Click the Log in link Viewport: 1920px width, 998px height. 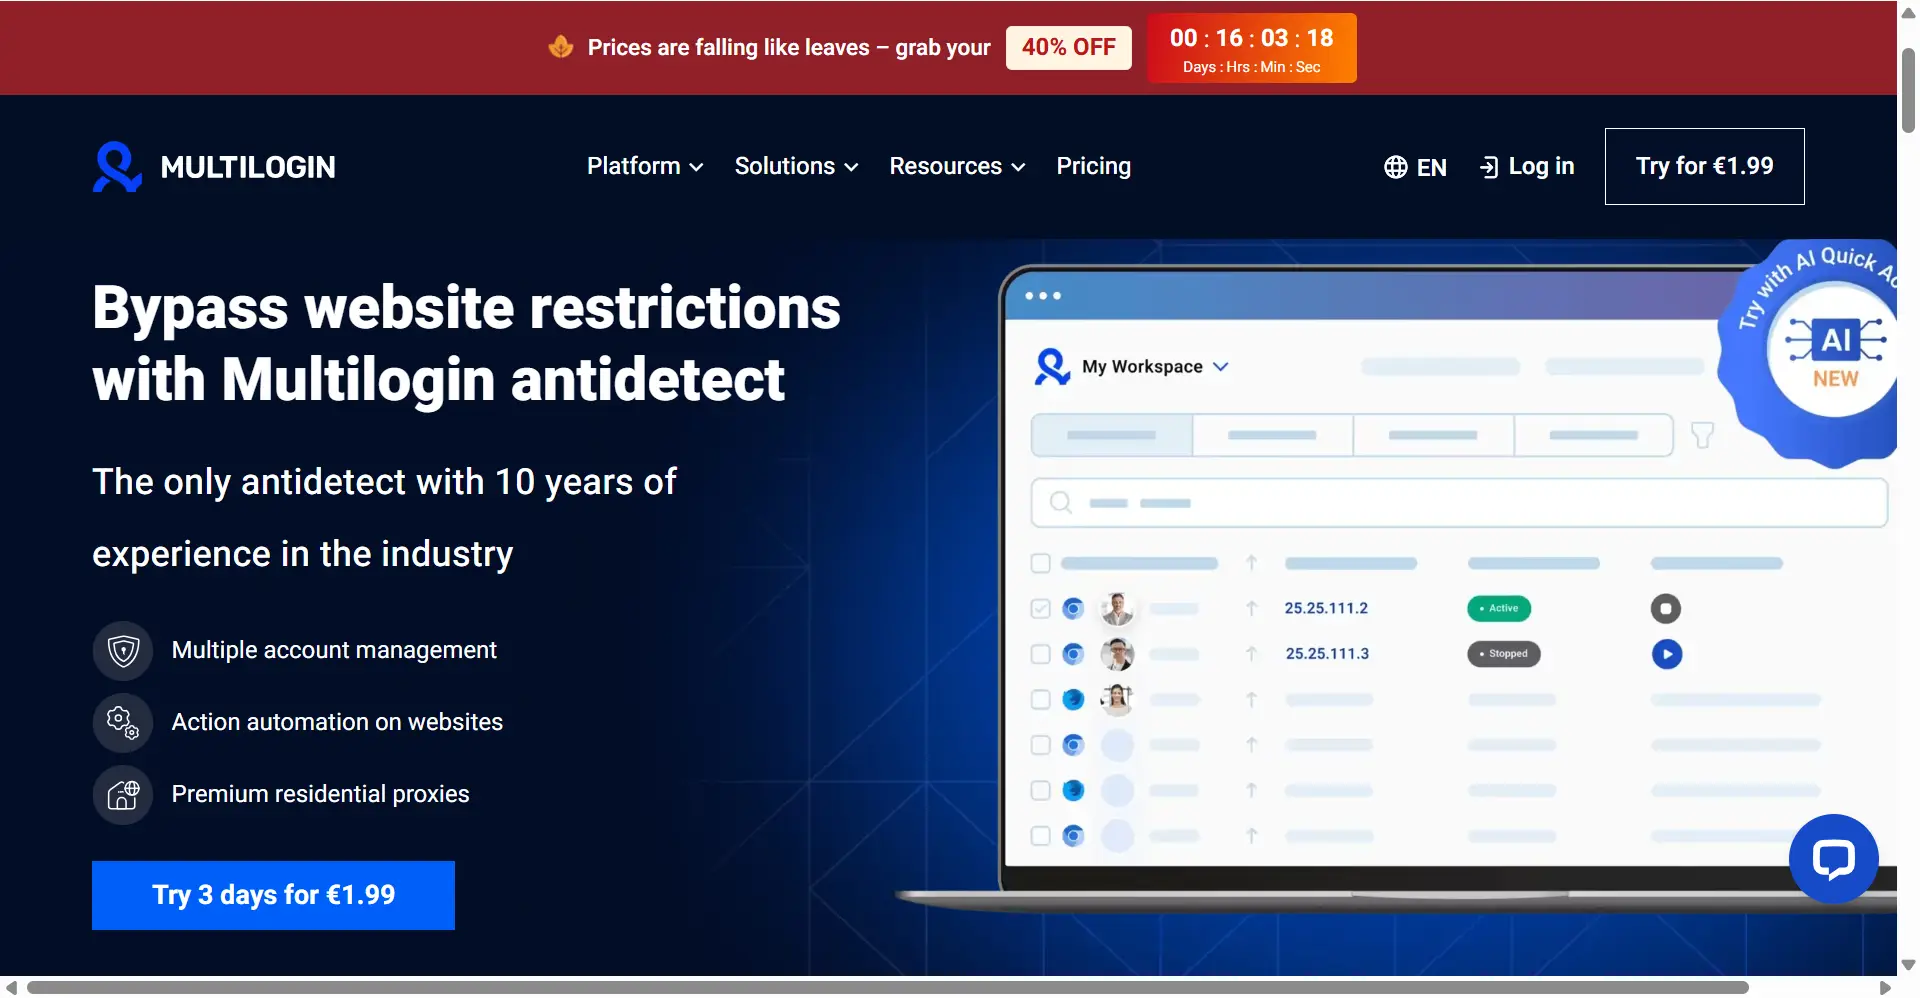[1527, 166]
